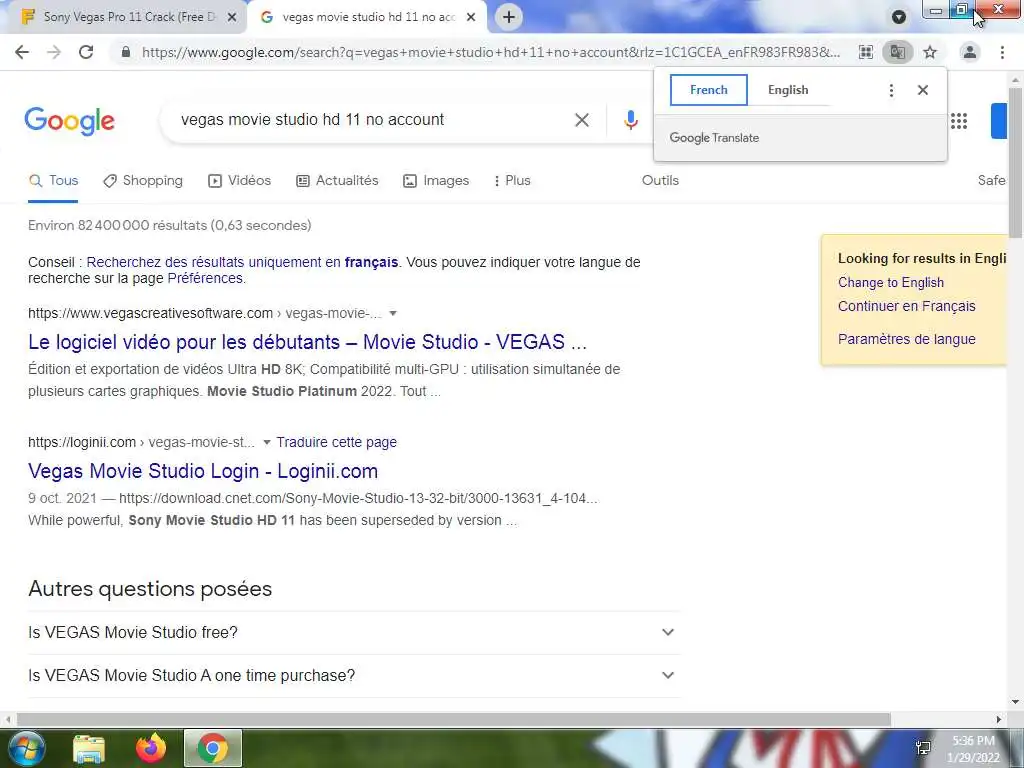Open the Préférences link

(205, 279)
